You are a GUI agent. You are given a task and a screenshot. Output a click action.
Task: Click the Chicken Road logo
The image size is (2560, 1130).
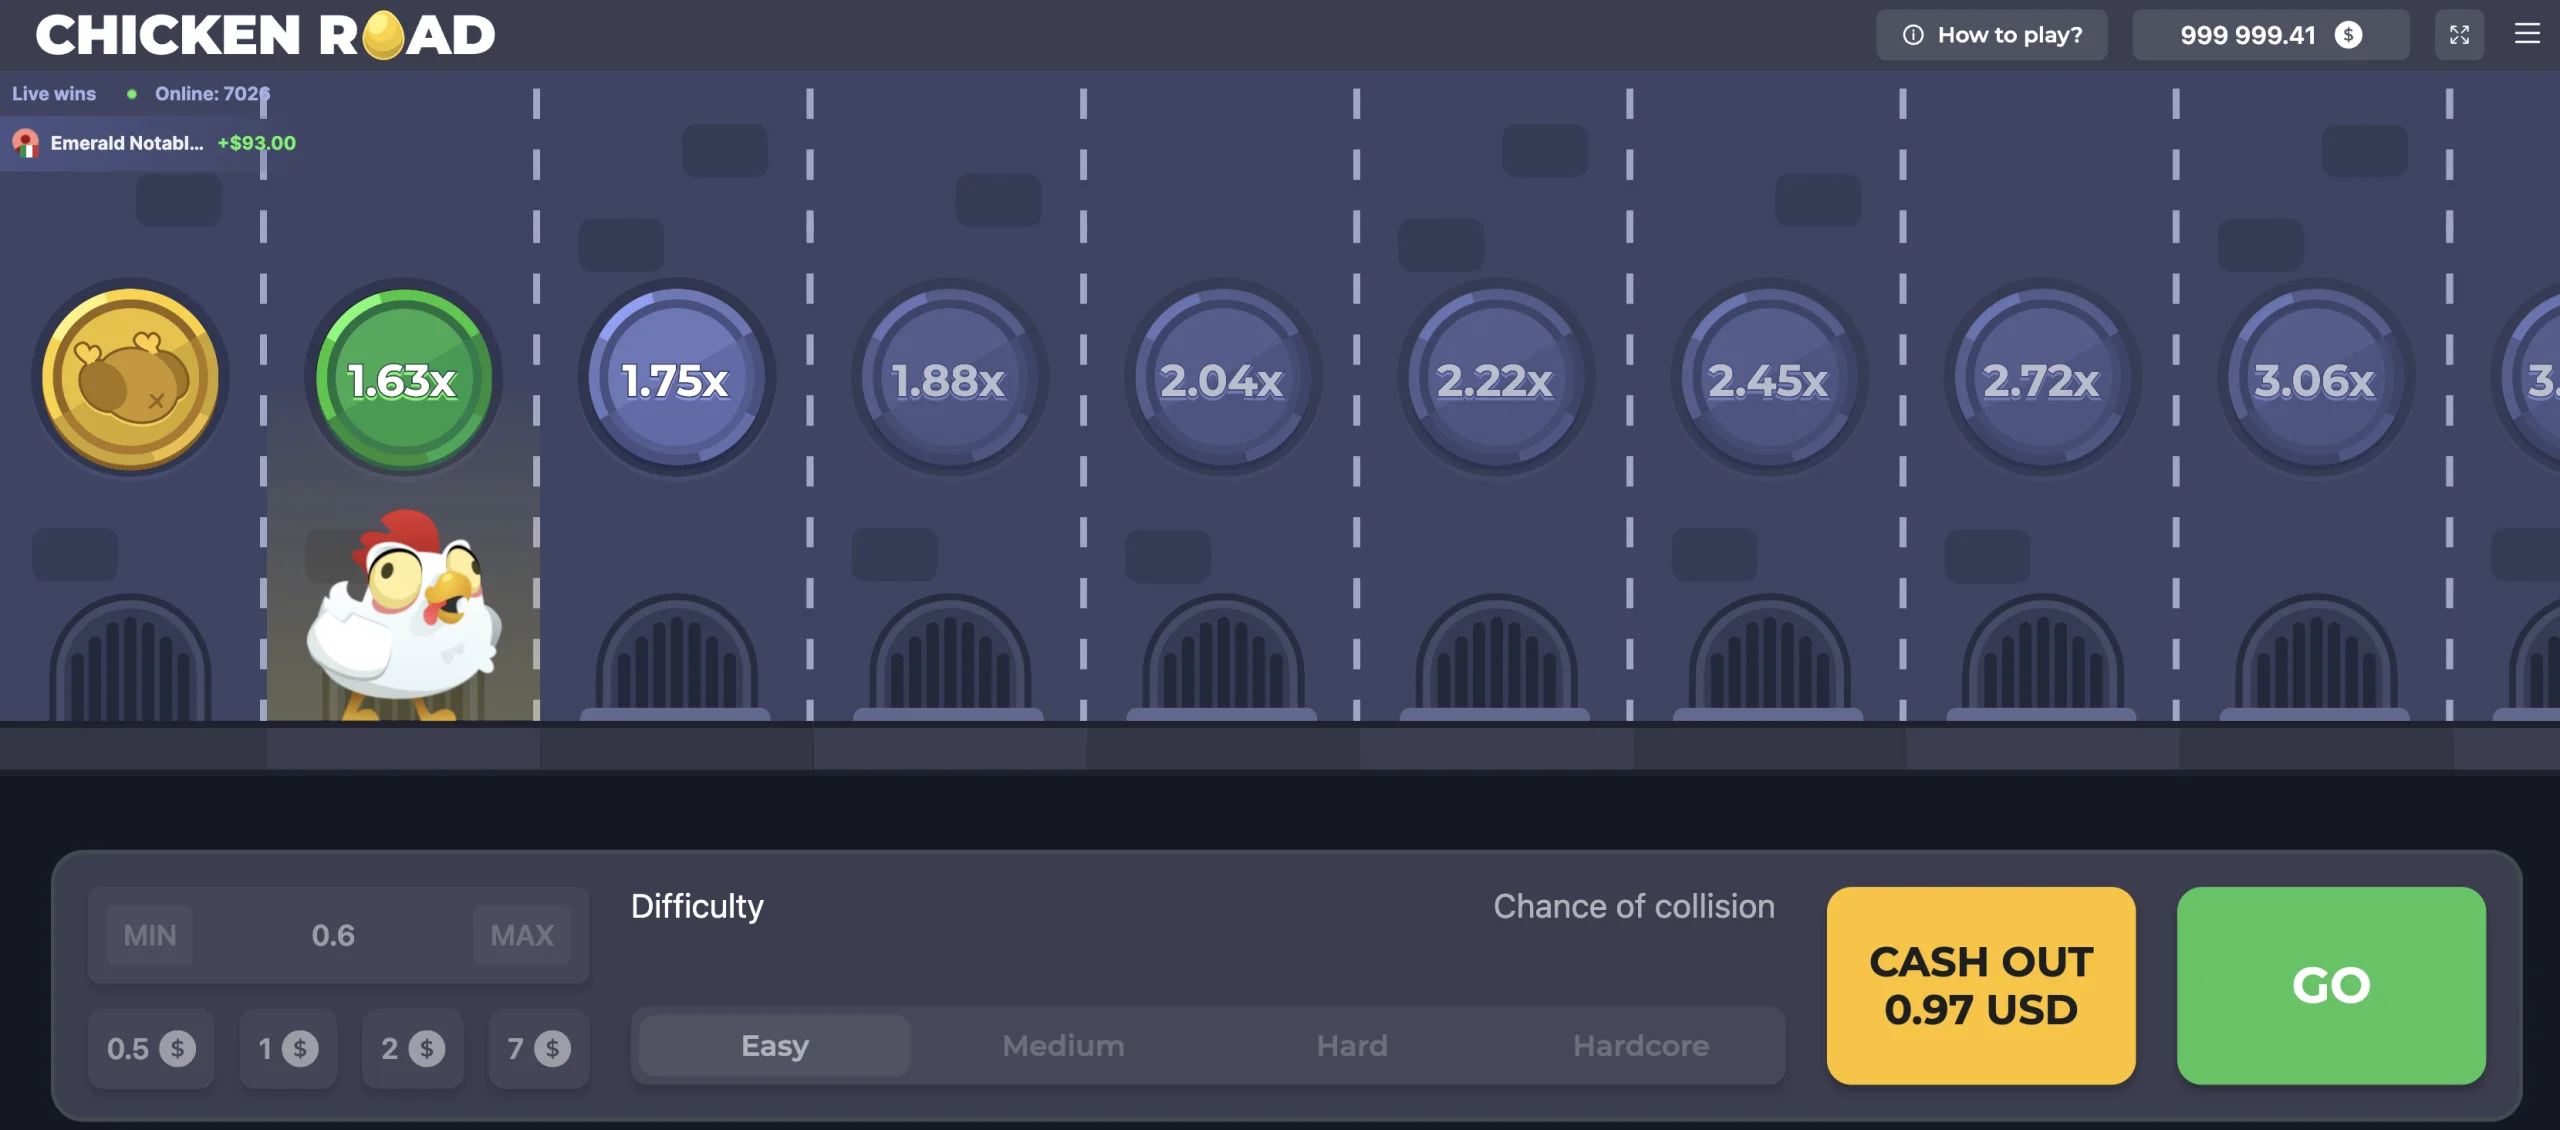point(265,35)
